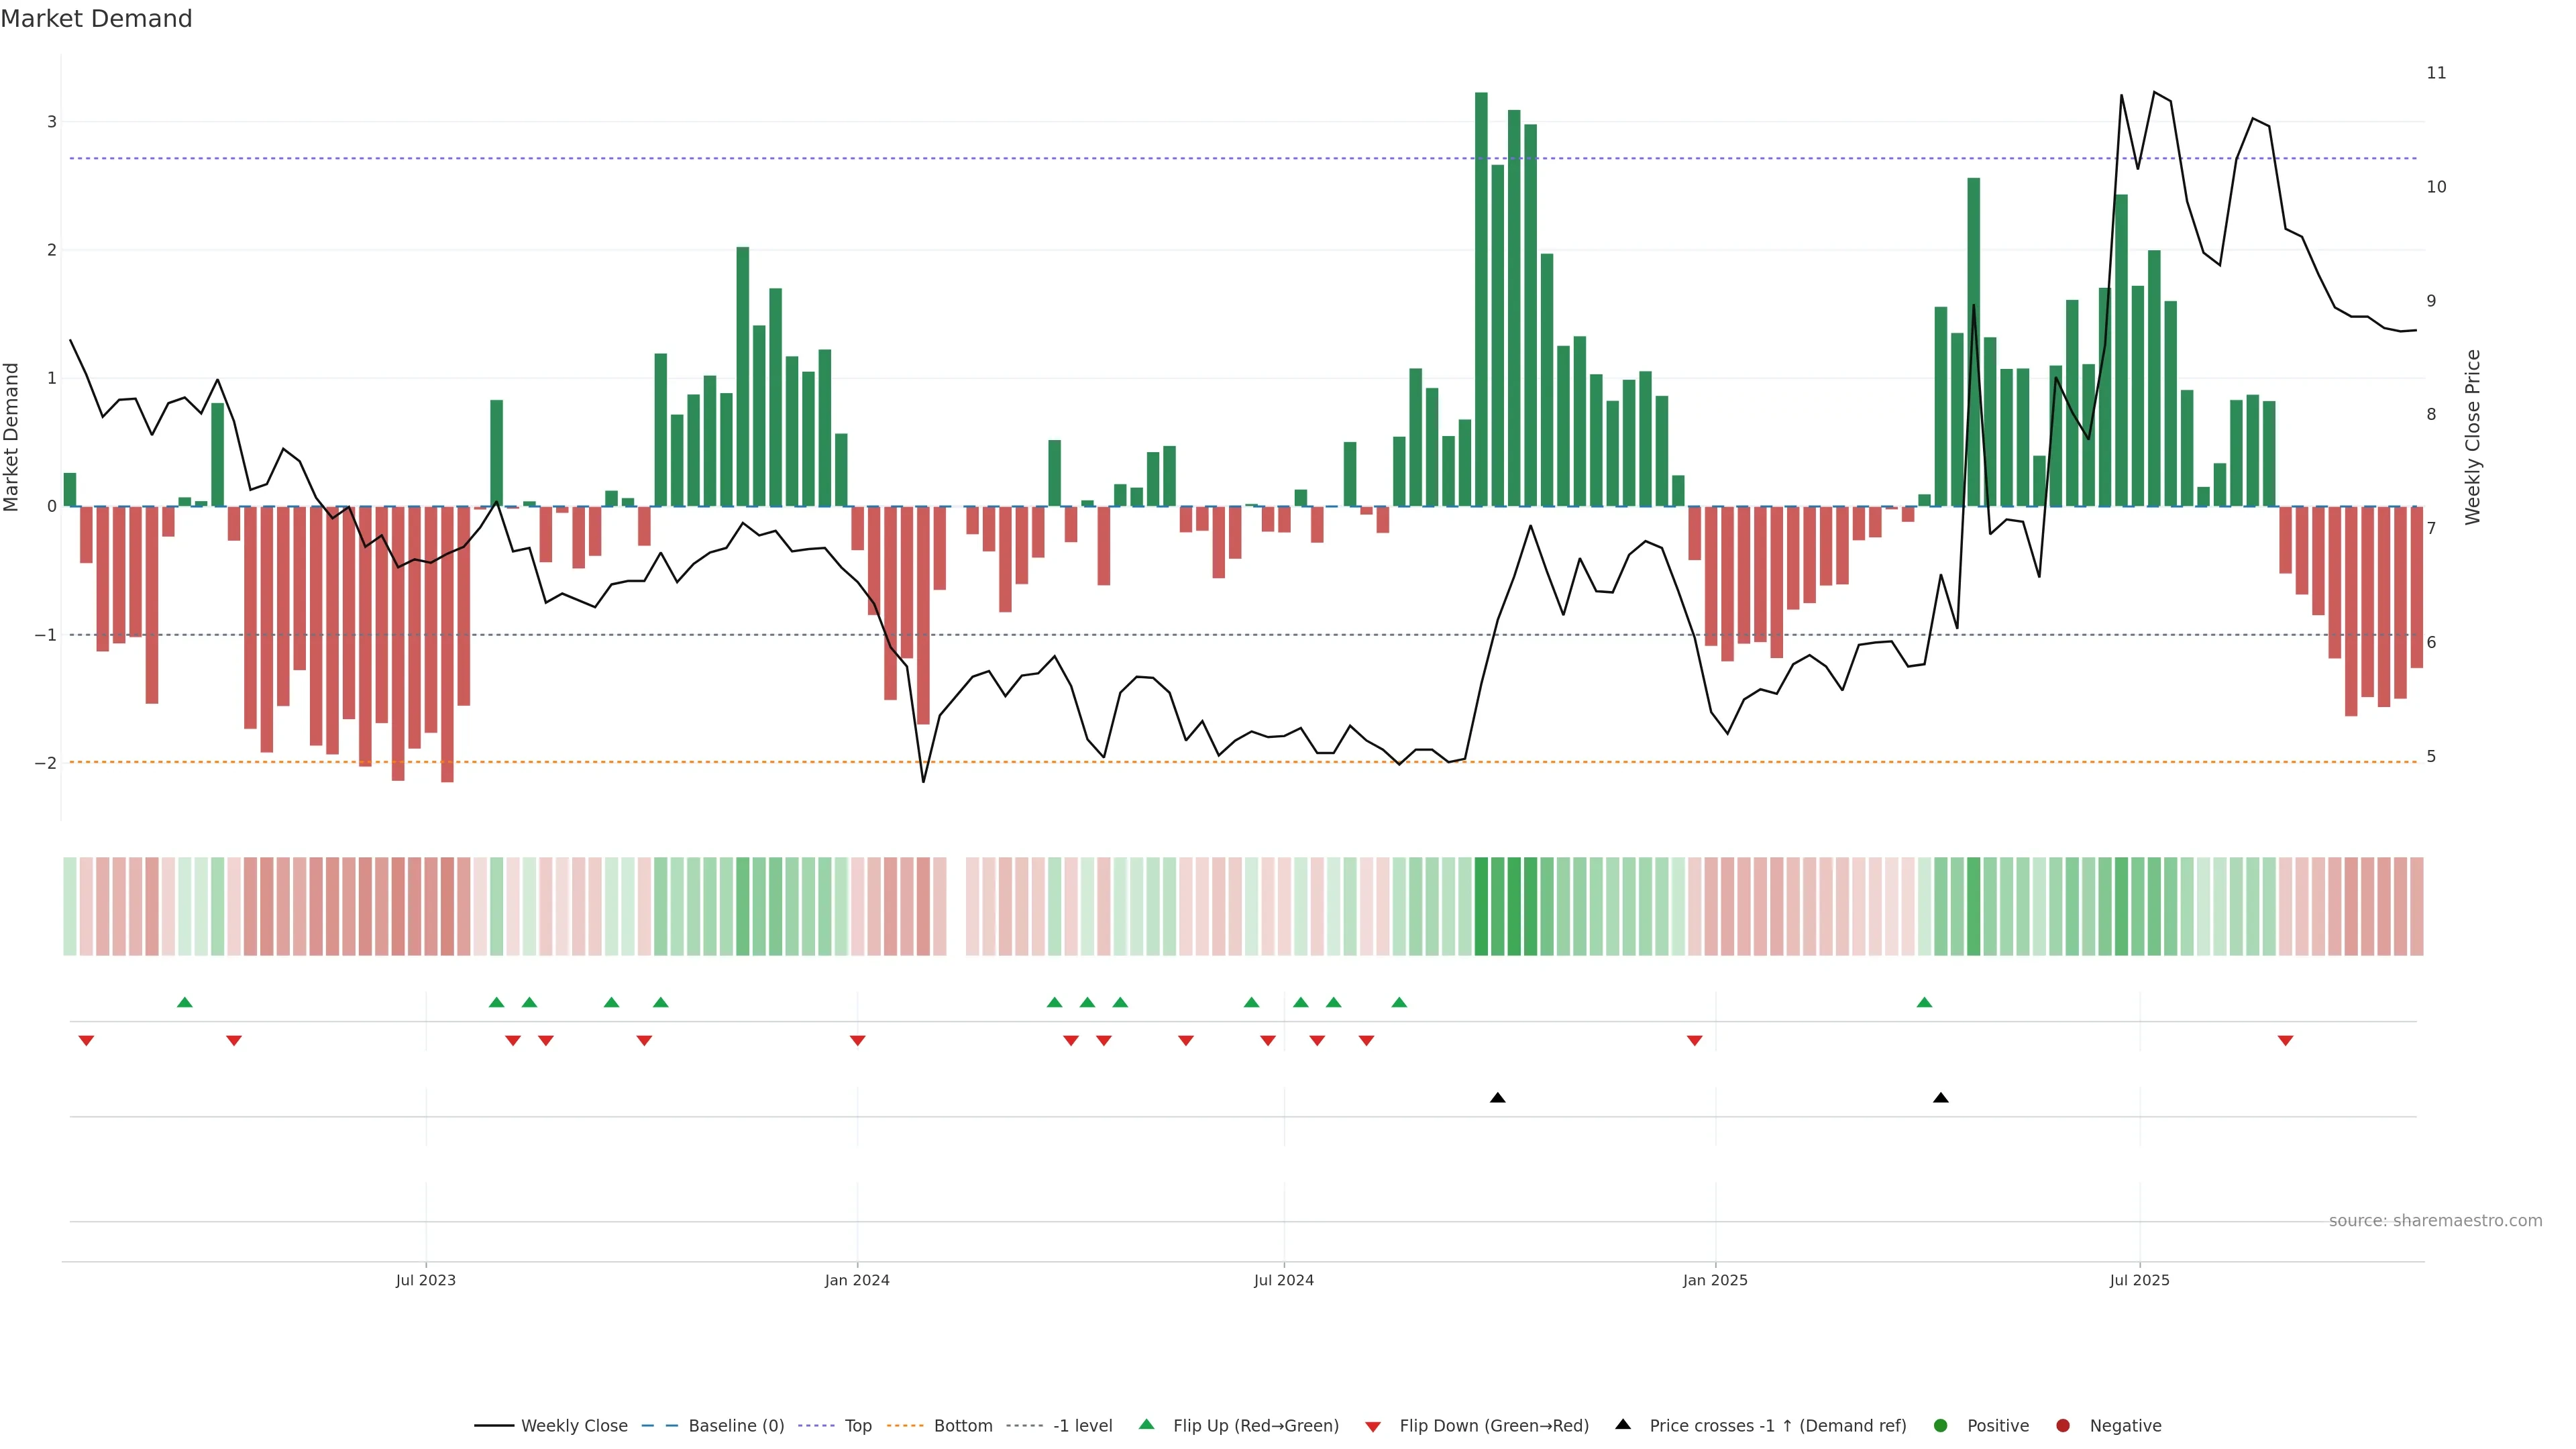Viewport: 2576px width, 1449px height.
Task: Click the black Price crosses -1 legend triangle
Action: (1623, 1425)
